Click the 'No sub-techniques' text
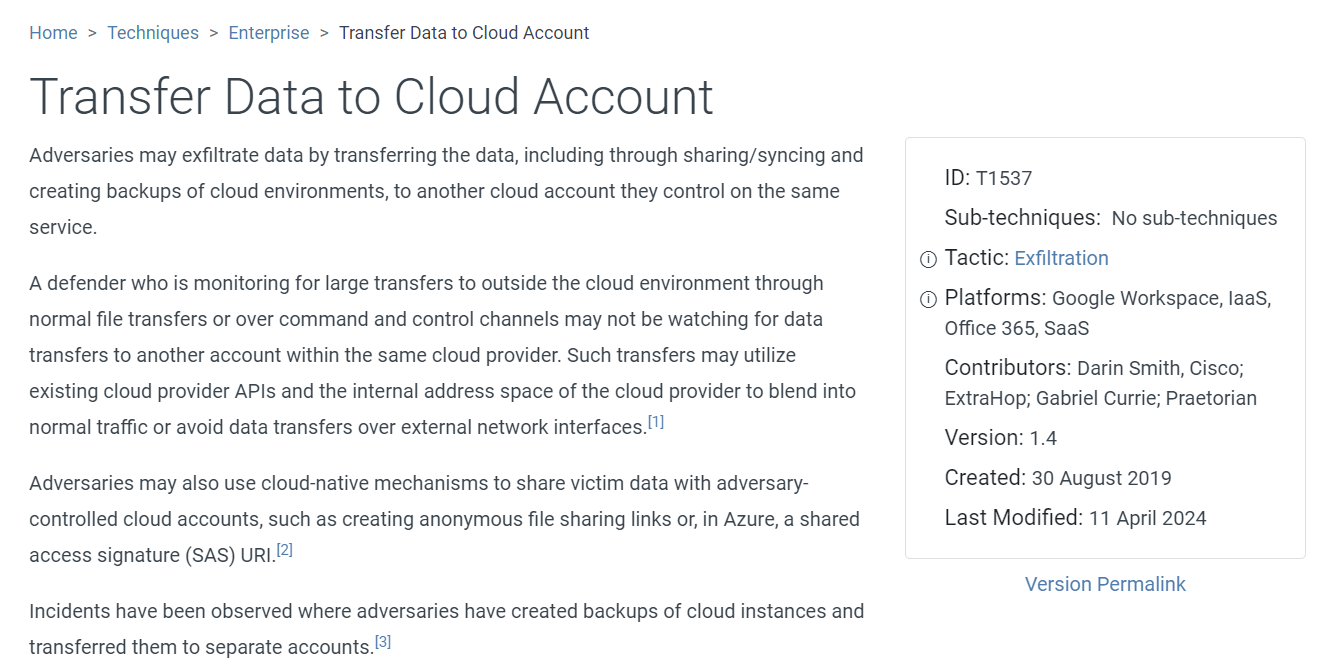This screenshot has width=1323, height=671. 1194,218
